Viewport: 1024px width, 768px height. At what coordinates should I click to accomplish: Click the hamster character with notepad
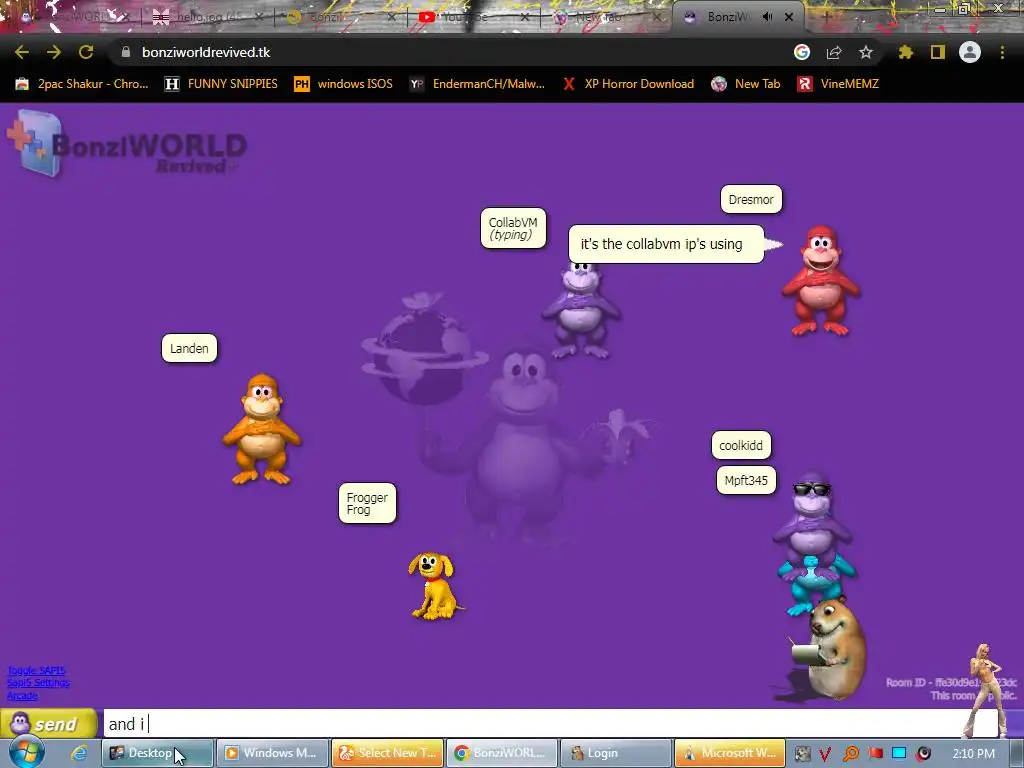pyautogui.click(x=829, y=650)
